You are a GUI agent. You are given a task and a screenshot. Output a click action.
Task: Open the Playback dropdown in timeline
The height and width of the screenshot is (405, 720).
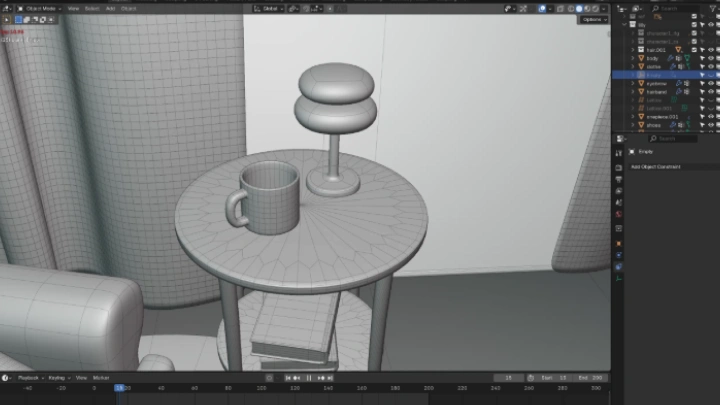pyautogui.click(x=30, y=378)
